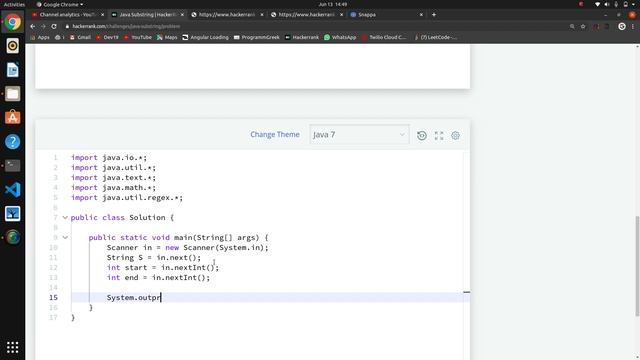The width and height of the screenshot is (640, 360).
Task: Click code line 'int start = in.nextInt();'
Action: tap(163, 268)
